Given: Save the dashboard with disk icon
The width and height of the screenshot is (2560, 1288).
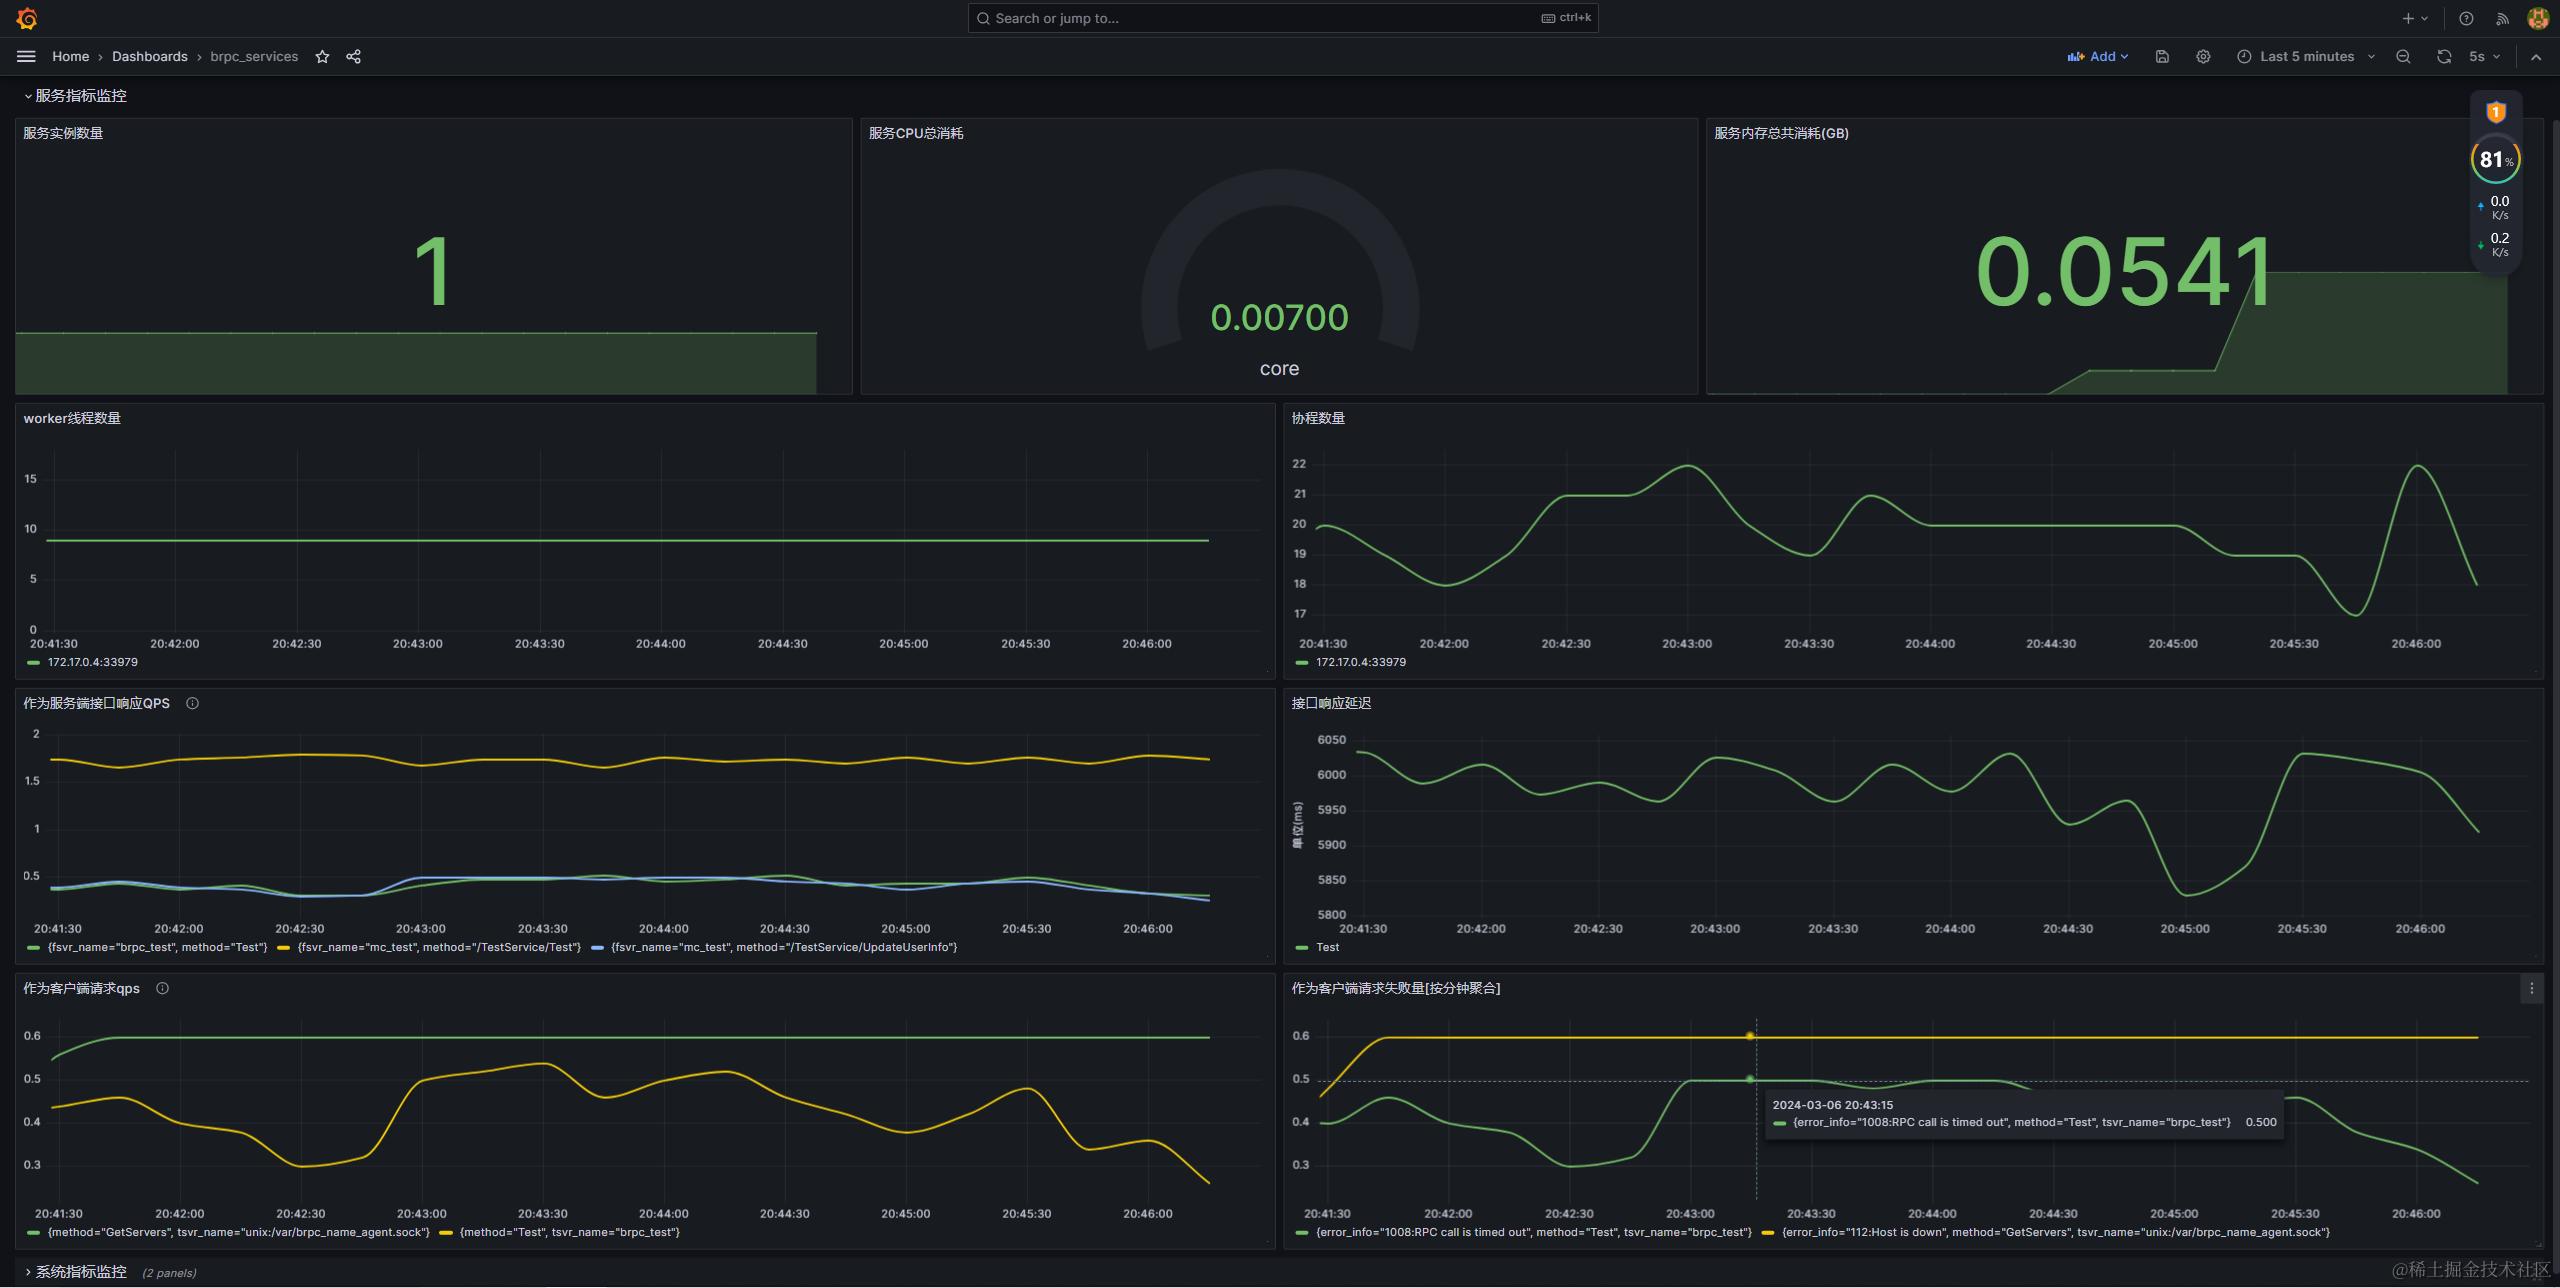Looking at the screenshot, I should point(2162,57).
